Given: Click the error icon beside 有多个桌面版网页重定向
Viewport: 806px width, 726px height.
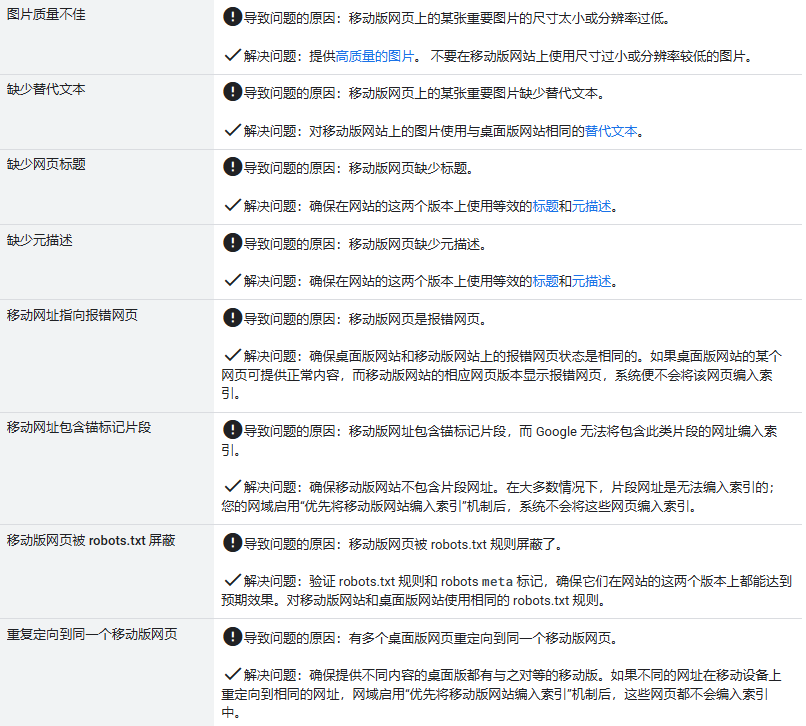Looking at the screenshot, I should [x=232, y=636].
